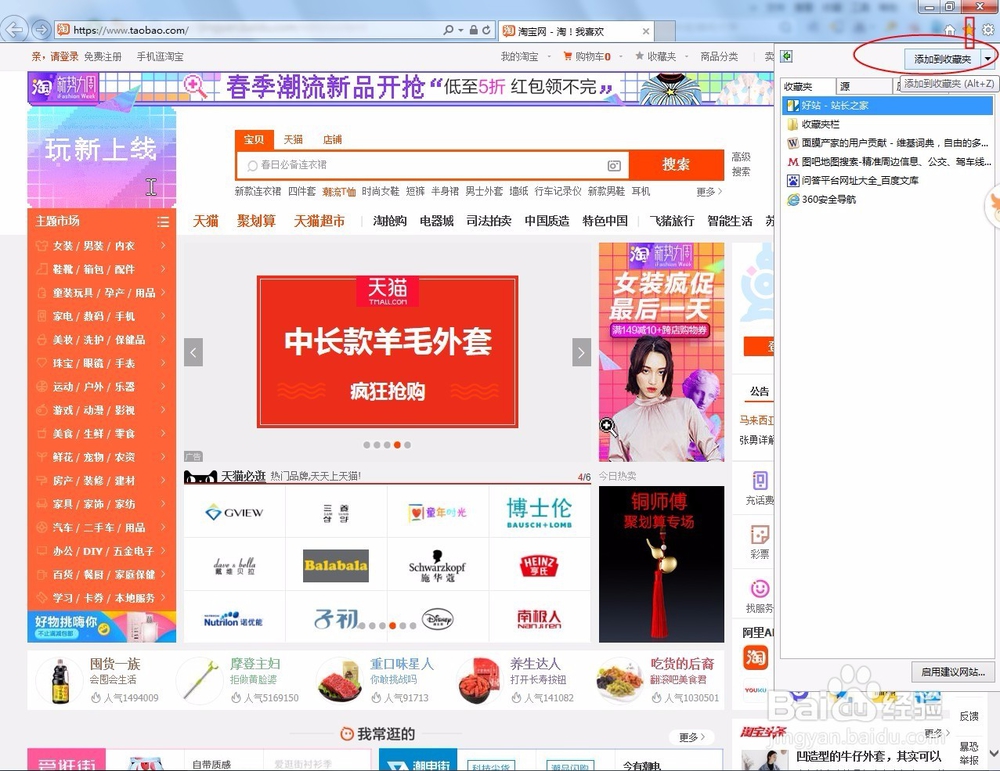1000x771 pixels.
Task: Pin the favorites panel with green arrow icon
Action: (787, 57)
